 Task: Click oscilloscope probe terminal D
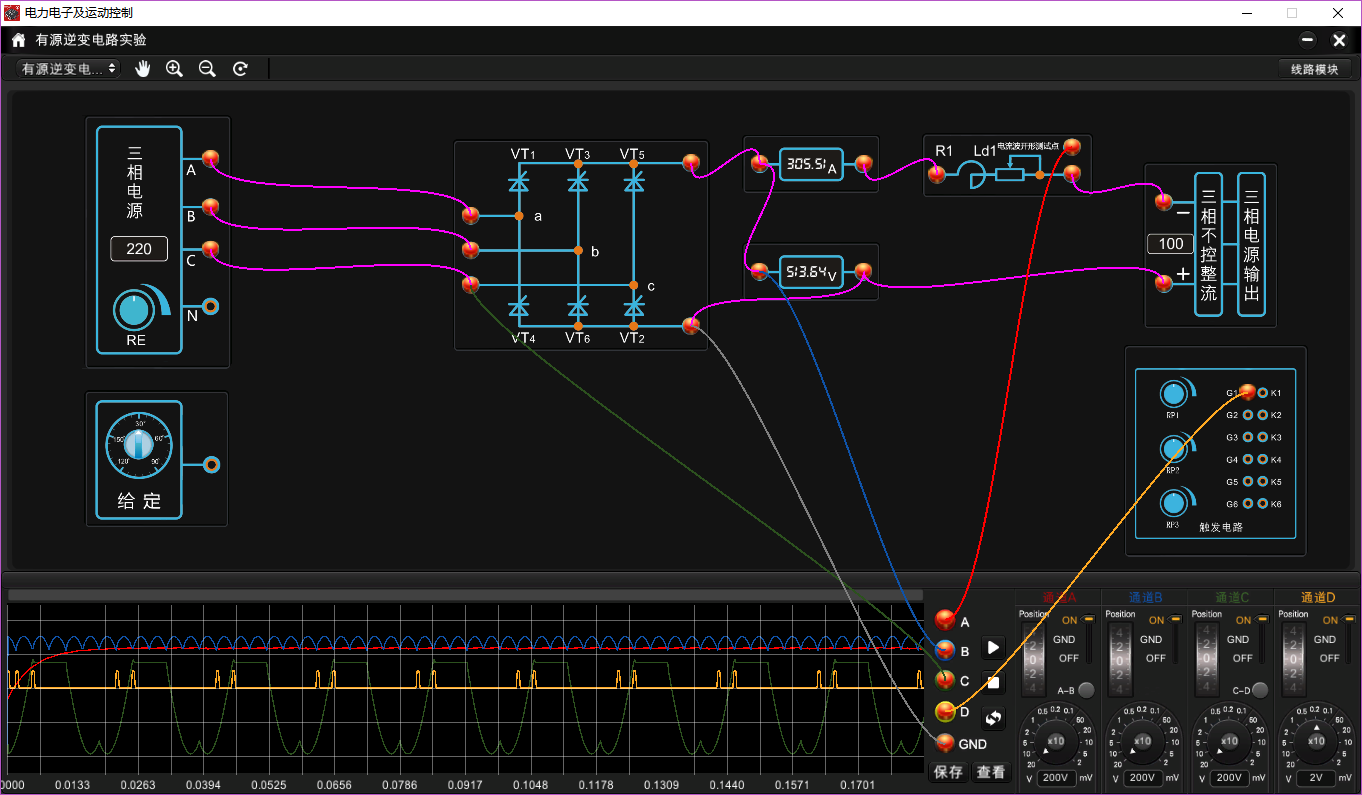[x=944, y=712]
